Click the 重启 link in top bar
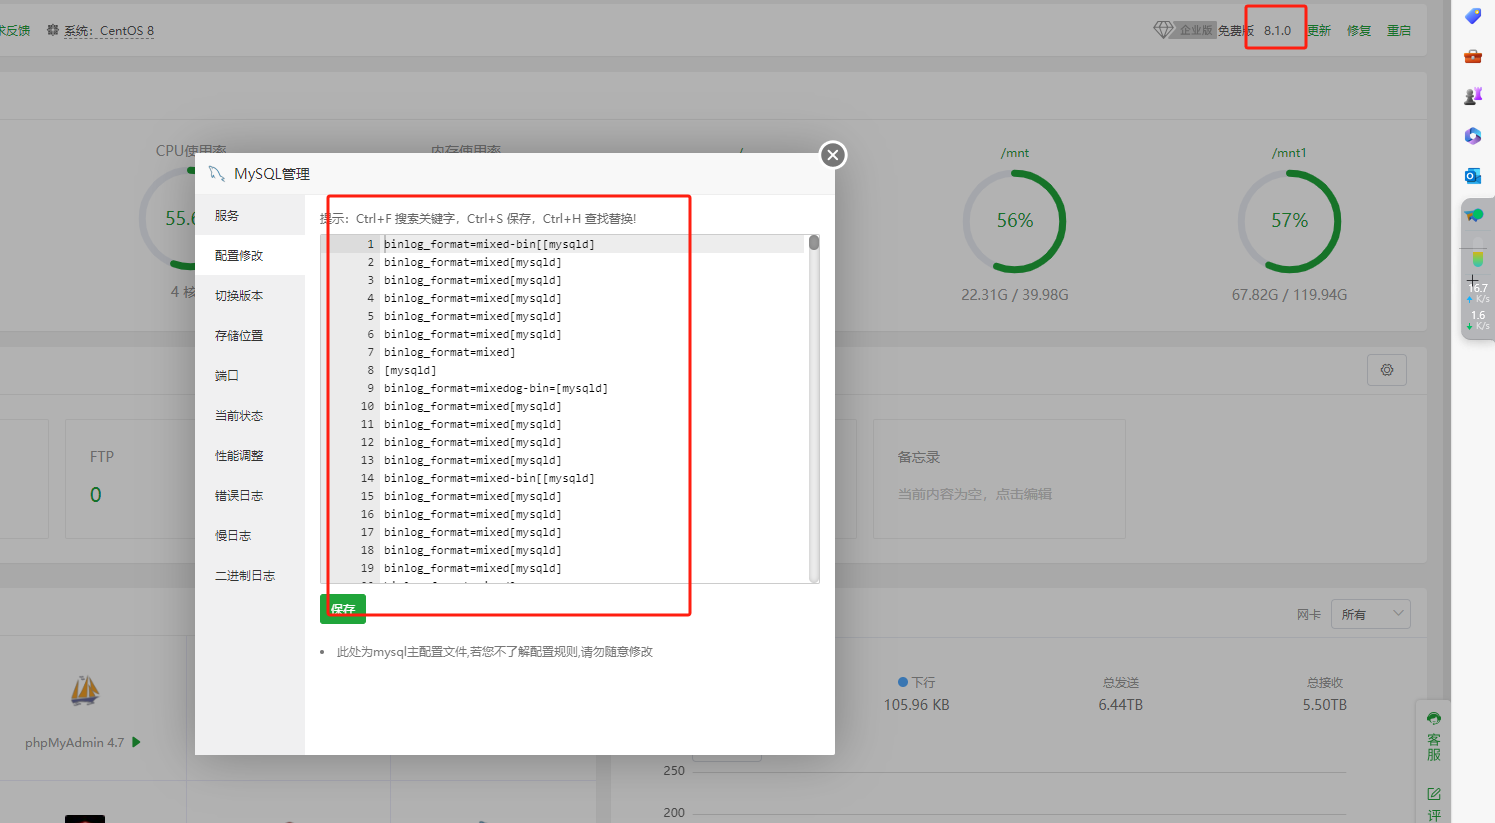The height and width of the screenshot is (823, 1495). coord(1399,31)
